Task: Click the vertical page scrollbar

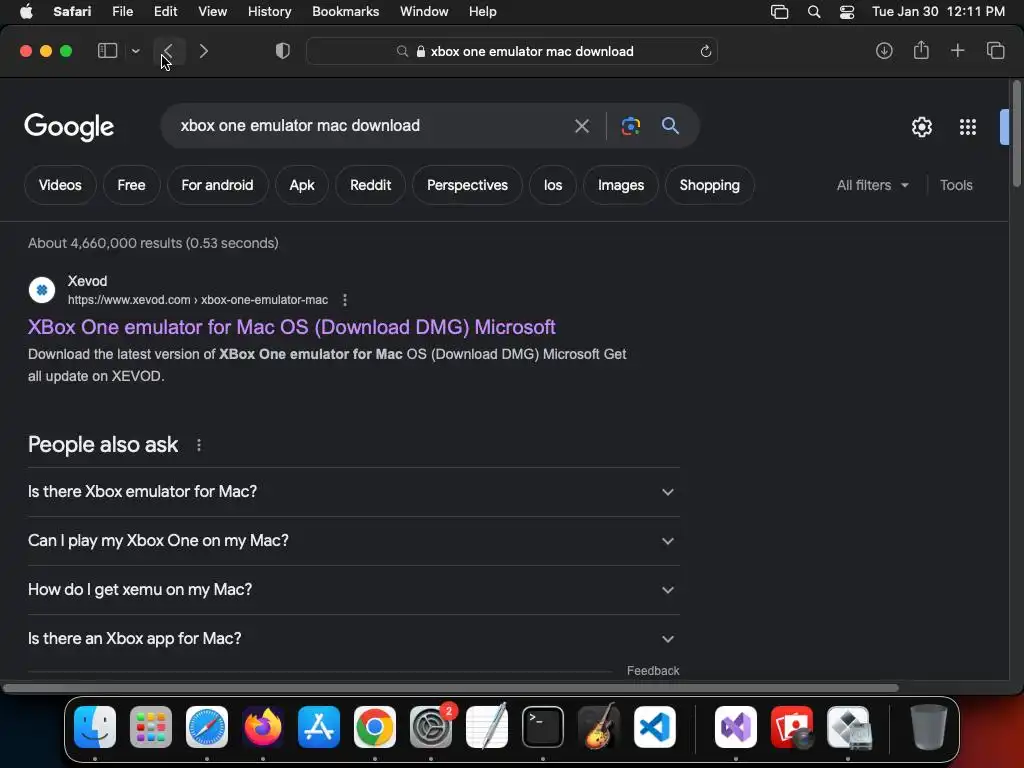Action: point(1016,133)
